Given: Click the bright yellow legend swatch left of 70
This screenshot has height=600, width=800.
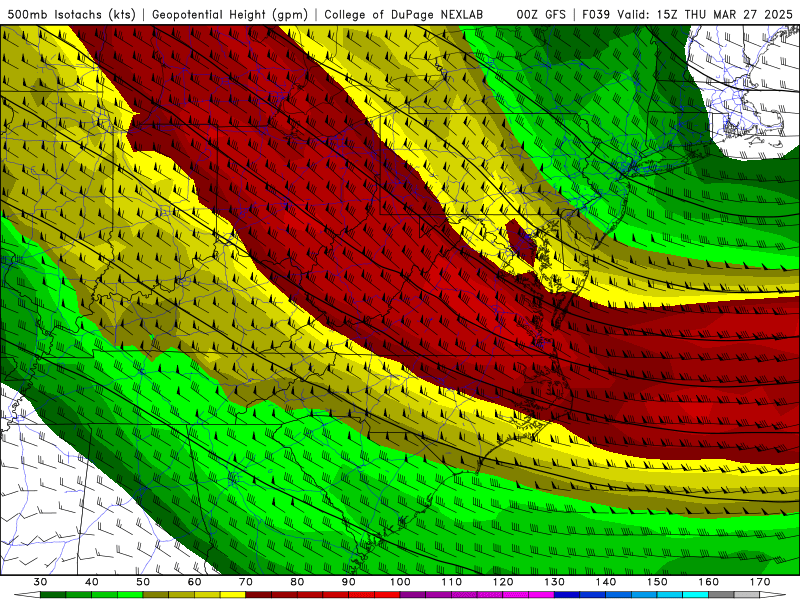Looking at the screenshot, I should pos(233,595).
